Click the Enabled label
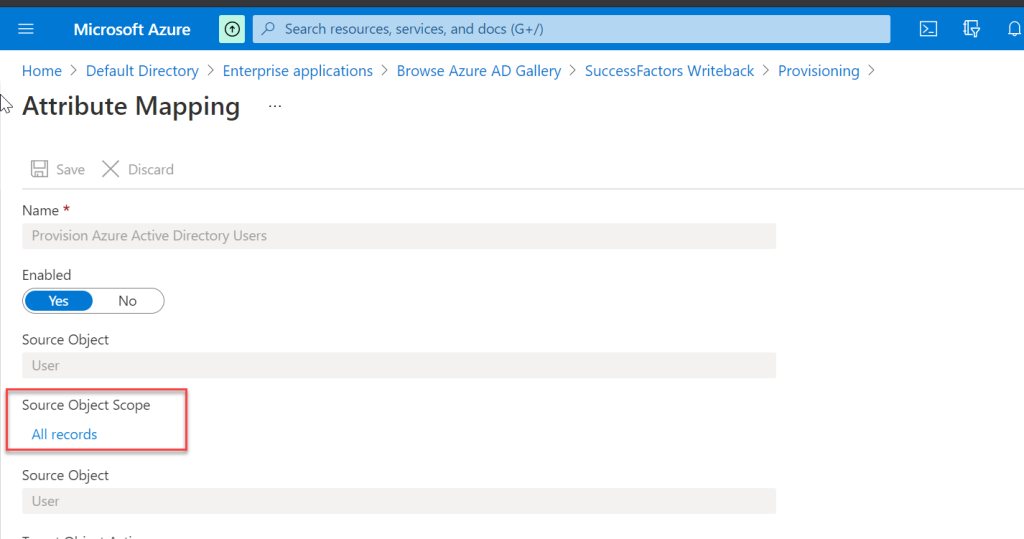Screen dimensions: 1024x539 pyautogui.click(x=46, y=275)
